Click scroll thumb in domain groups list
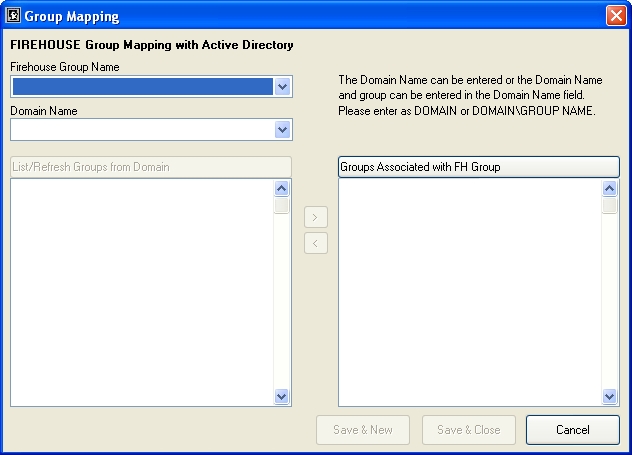This screenshot has height=455, width=632. pos(281,205)
